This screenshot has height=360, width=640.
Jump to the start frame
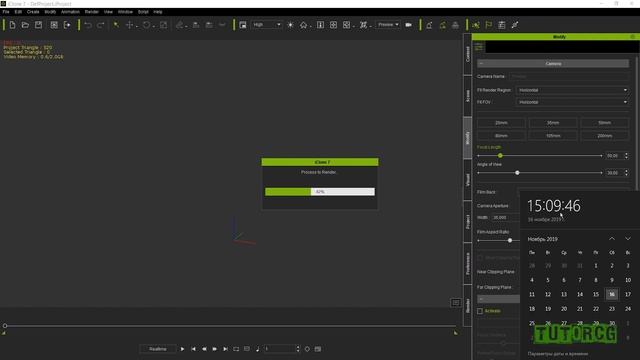click(193, 349)
